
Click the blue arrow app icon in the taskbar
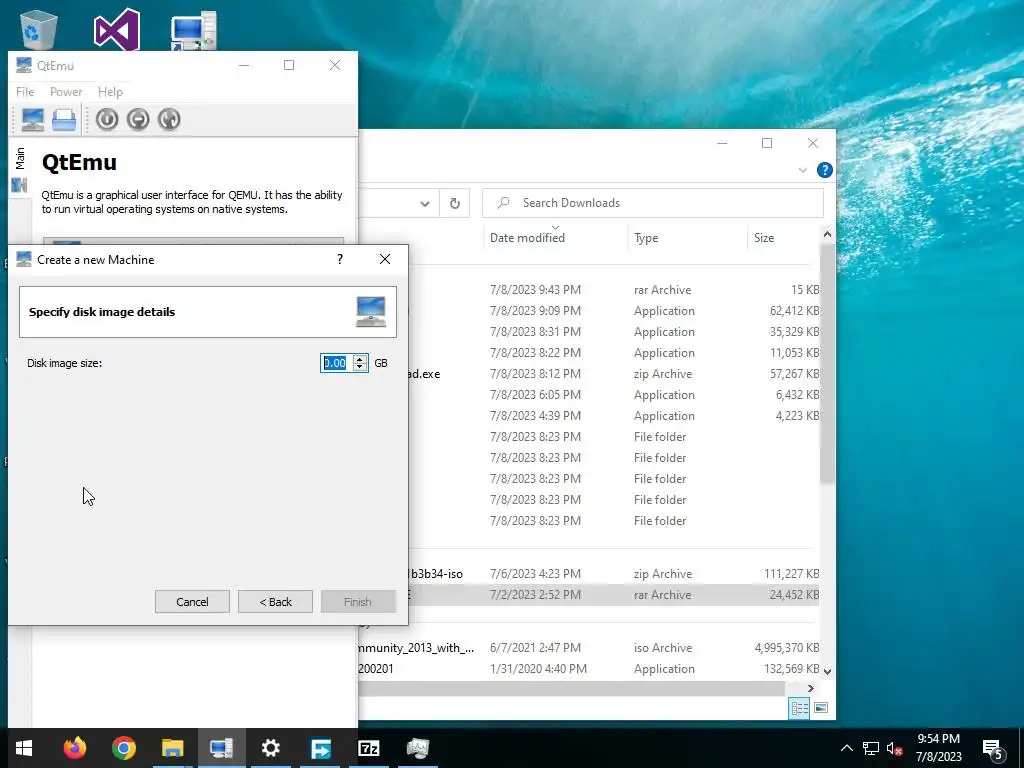click(x=320, y=748)
